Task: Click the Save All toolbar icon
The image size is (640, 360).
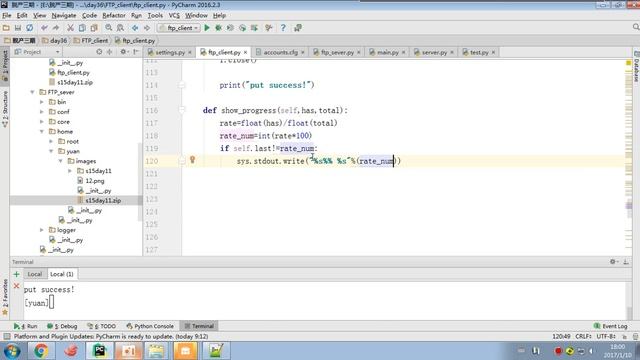Action: [x=18, y=28]
